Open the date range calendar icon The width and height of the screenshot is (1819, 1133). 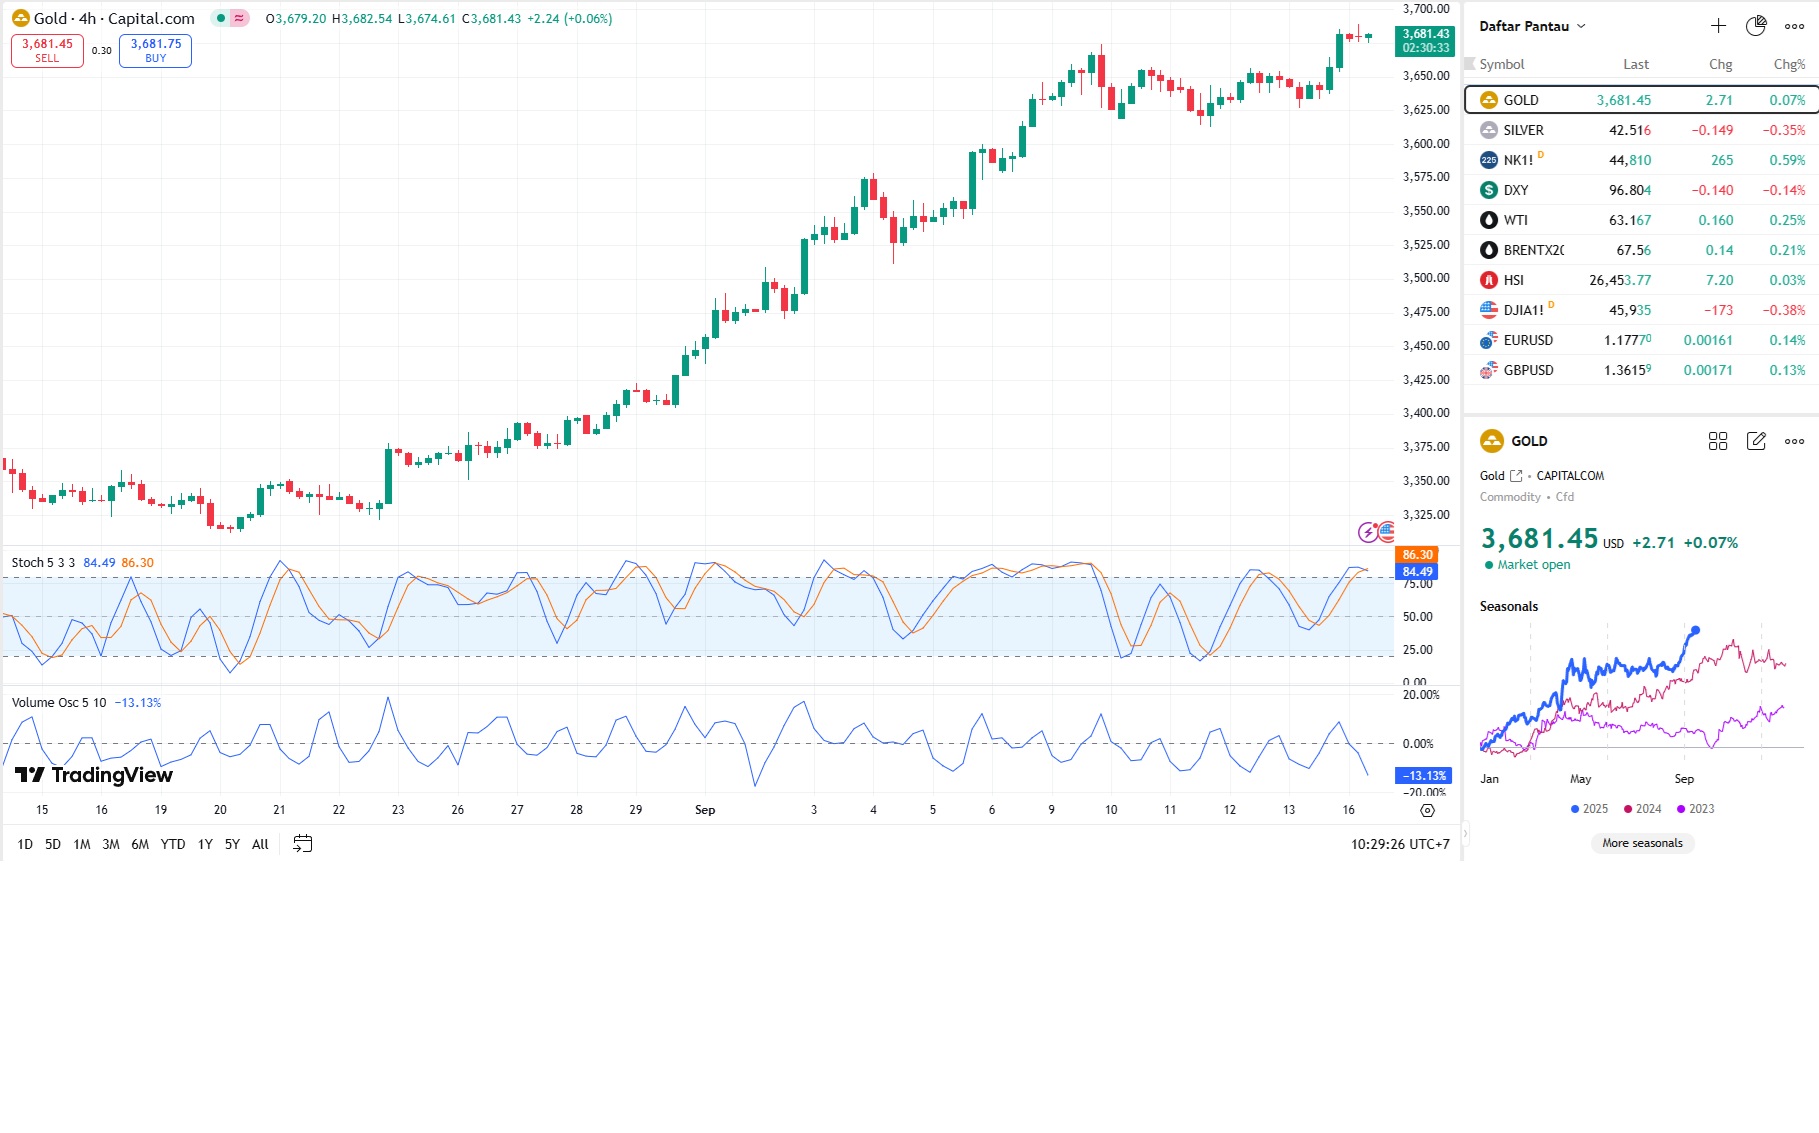[x=302, y=844]
